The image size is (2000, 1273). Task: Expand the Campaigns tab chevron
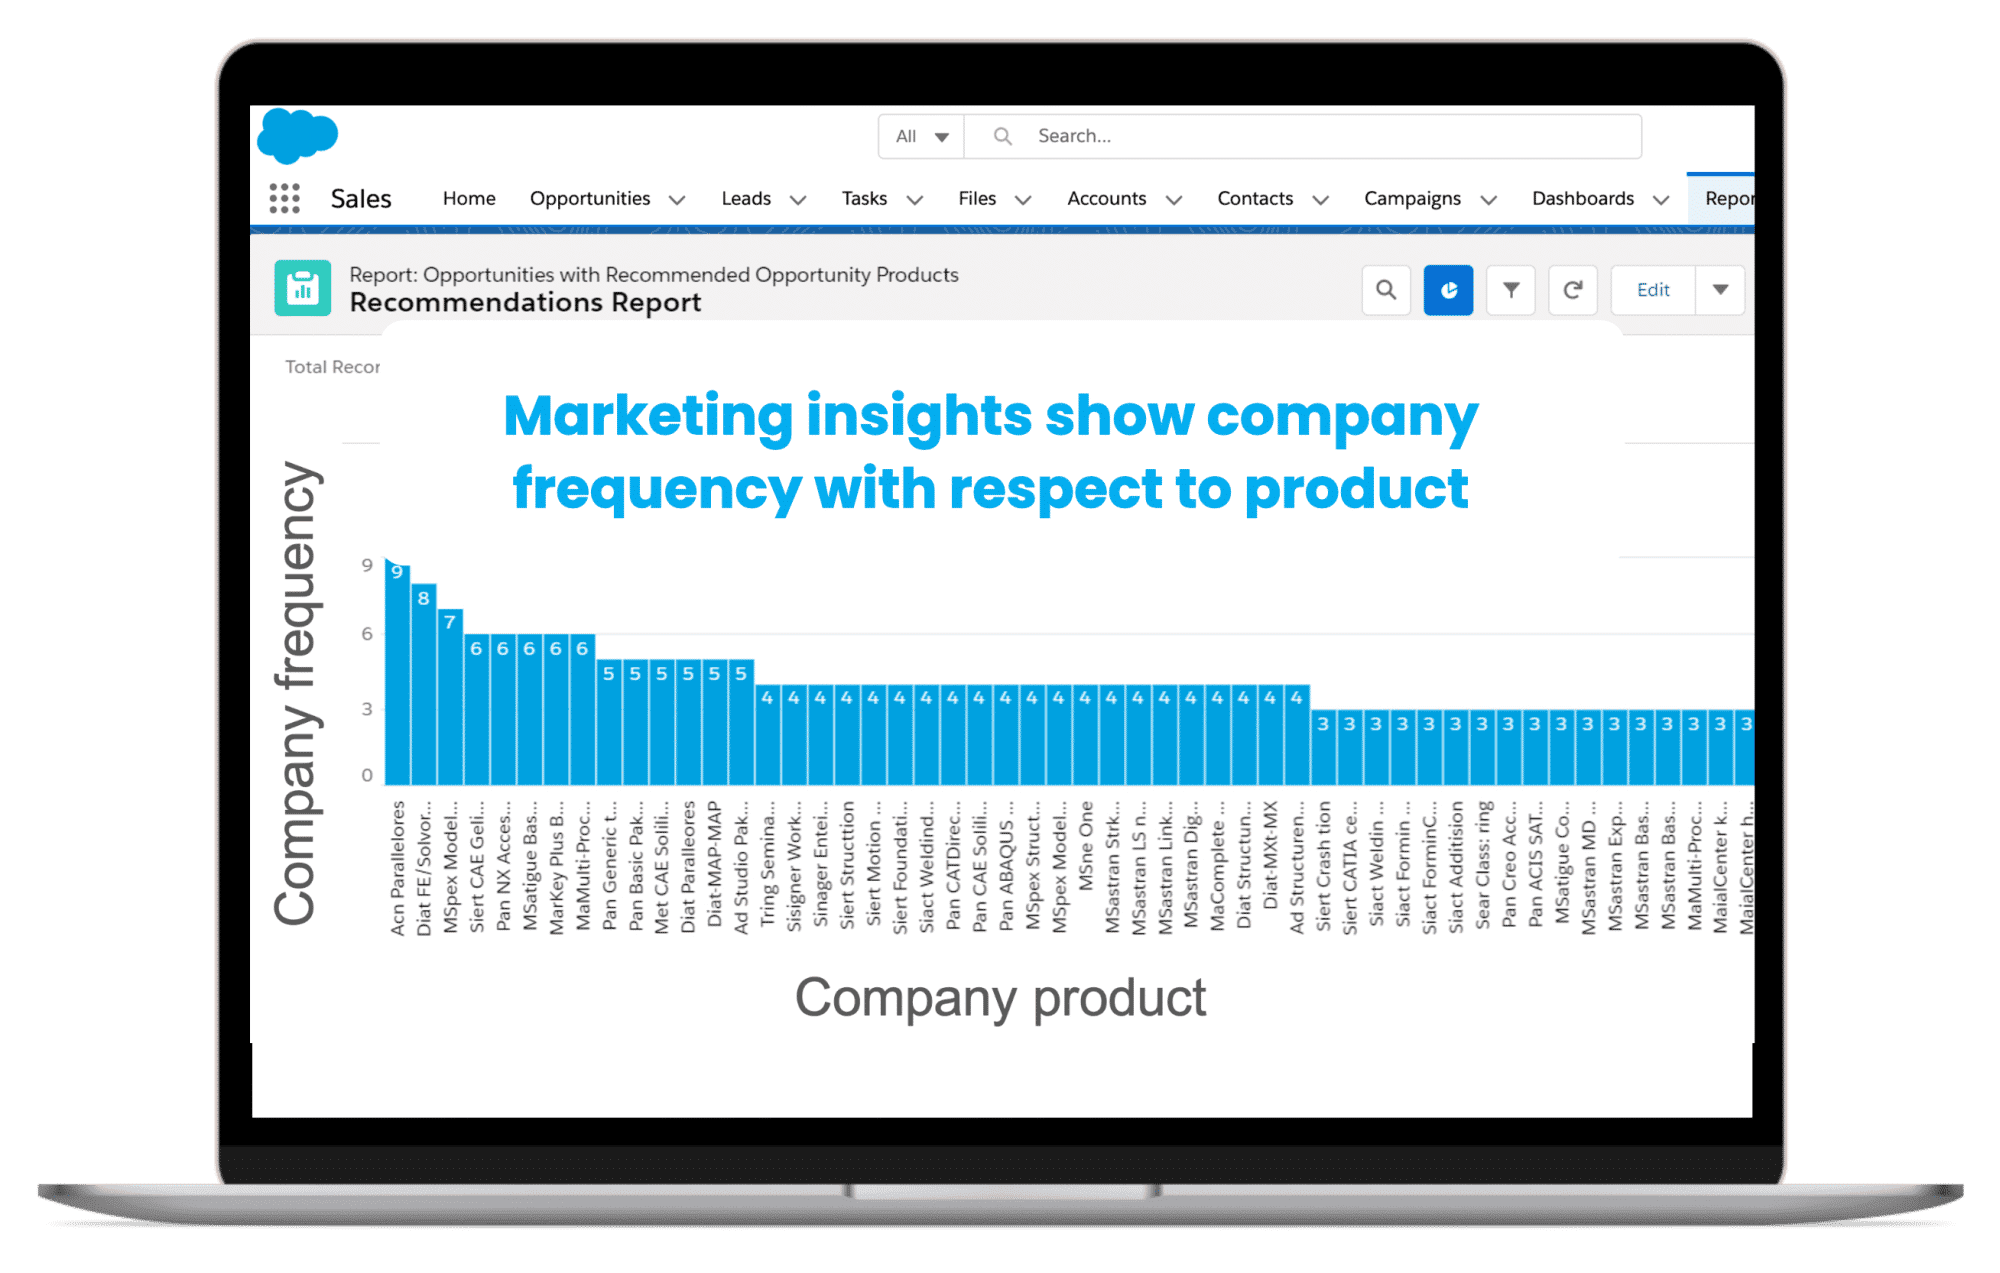click(x=1488, y=200)
